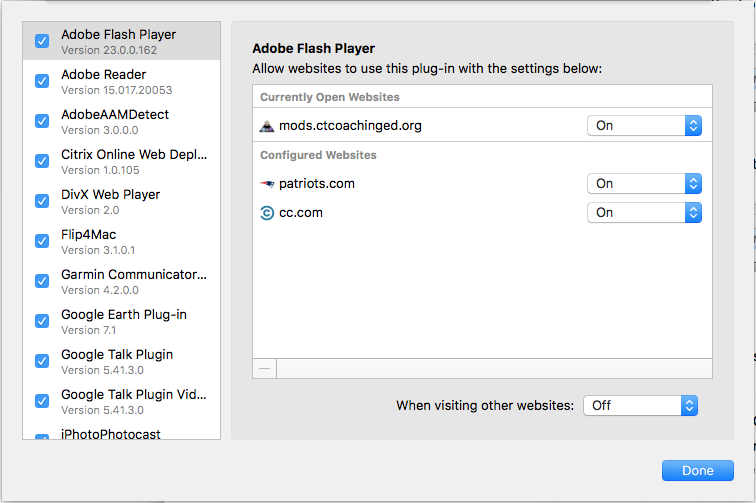Select the Google Talk Plugin Video entry

pyautogui.click(x=122, y=401)
